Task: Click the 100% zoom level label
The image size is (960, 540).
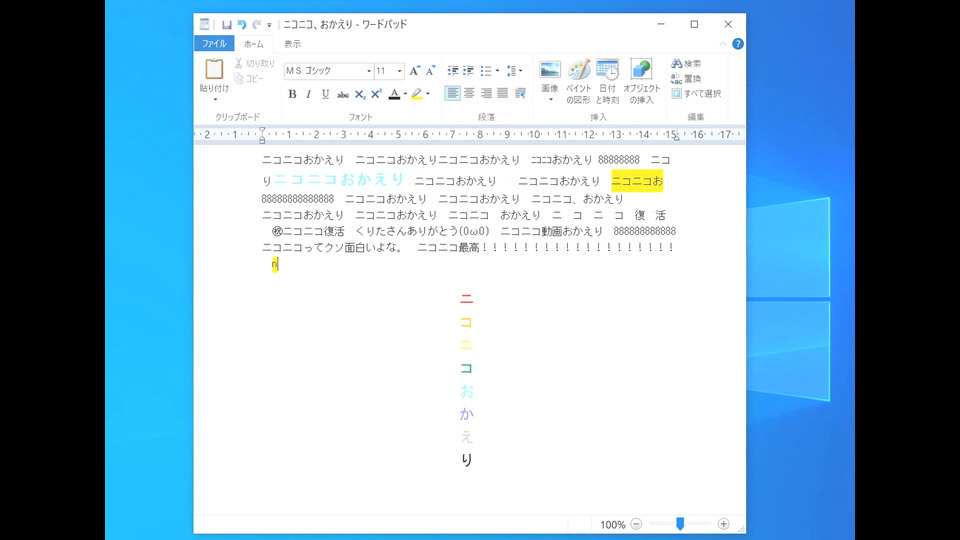Action: pyautogui.click(x=612, y=525)
